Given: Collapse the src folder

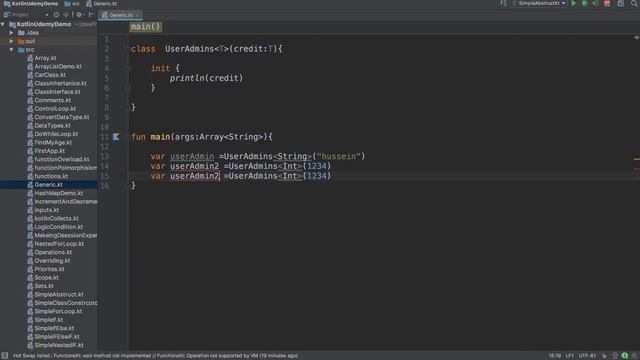Looking at the screenshot, I should click(x=11, y=50).
